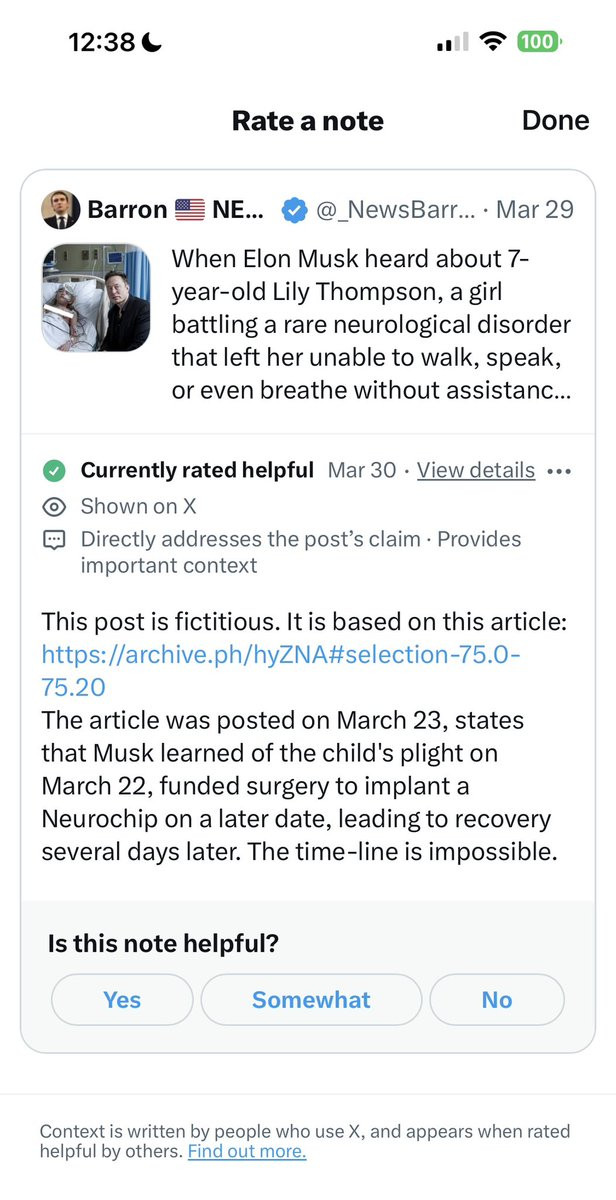Open the archive.ph article link
616x1200 pixels.
[280, 655]
